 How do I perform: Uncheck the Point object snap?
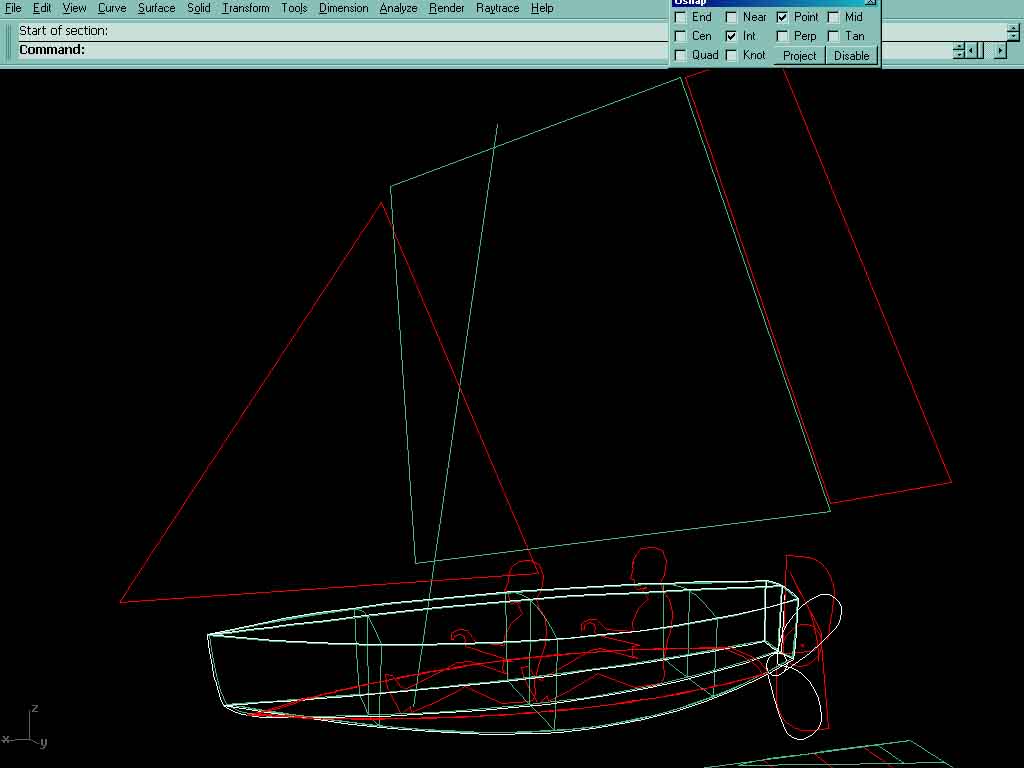coord(782,17)
